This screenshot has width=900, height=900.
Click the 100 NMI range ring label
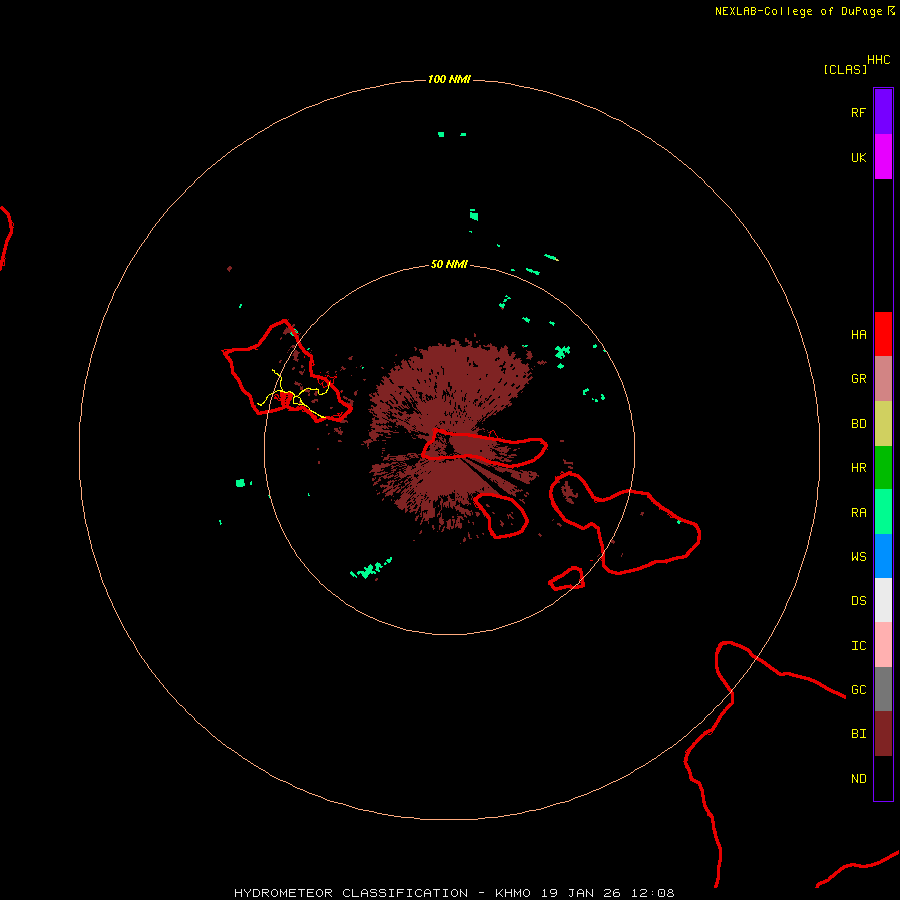[449, 79]
